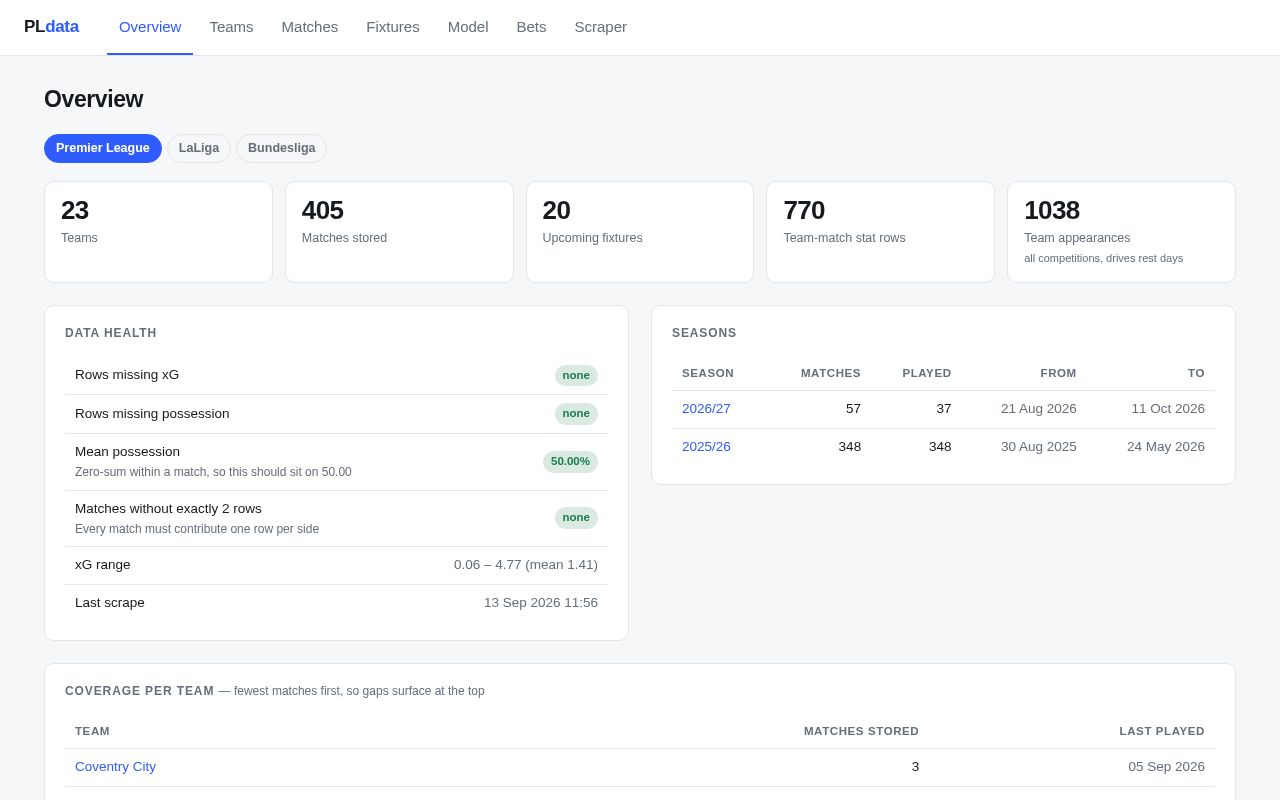
Task: Click the 'Rows missing xG' label
Action: coord(127,375)
